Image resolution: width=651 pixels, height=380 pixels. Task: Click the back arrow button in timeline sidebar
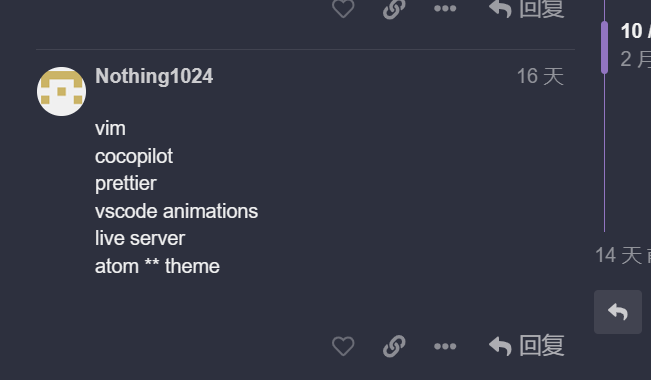(x=618, y=312)
